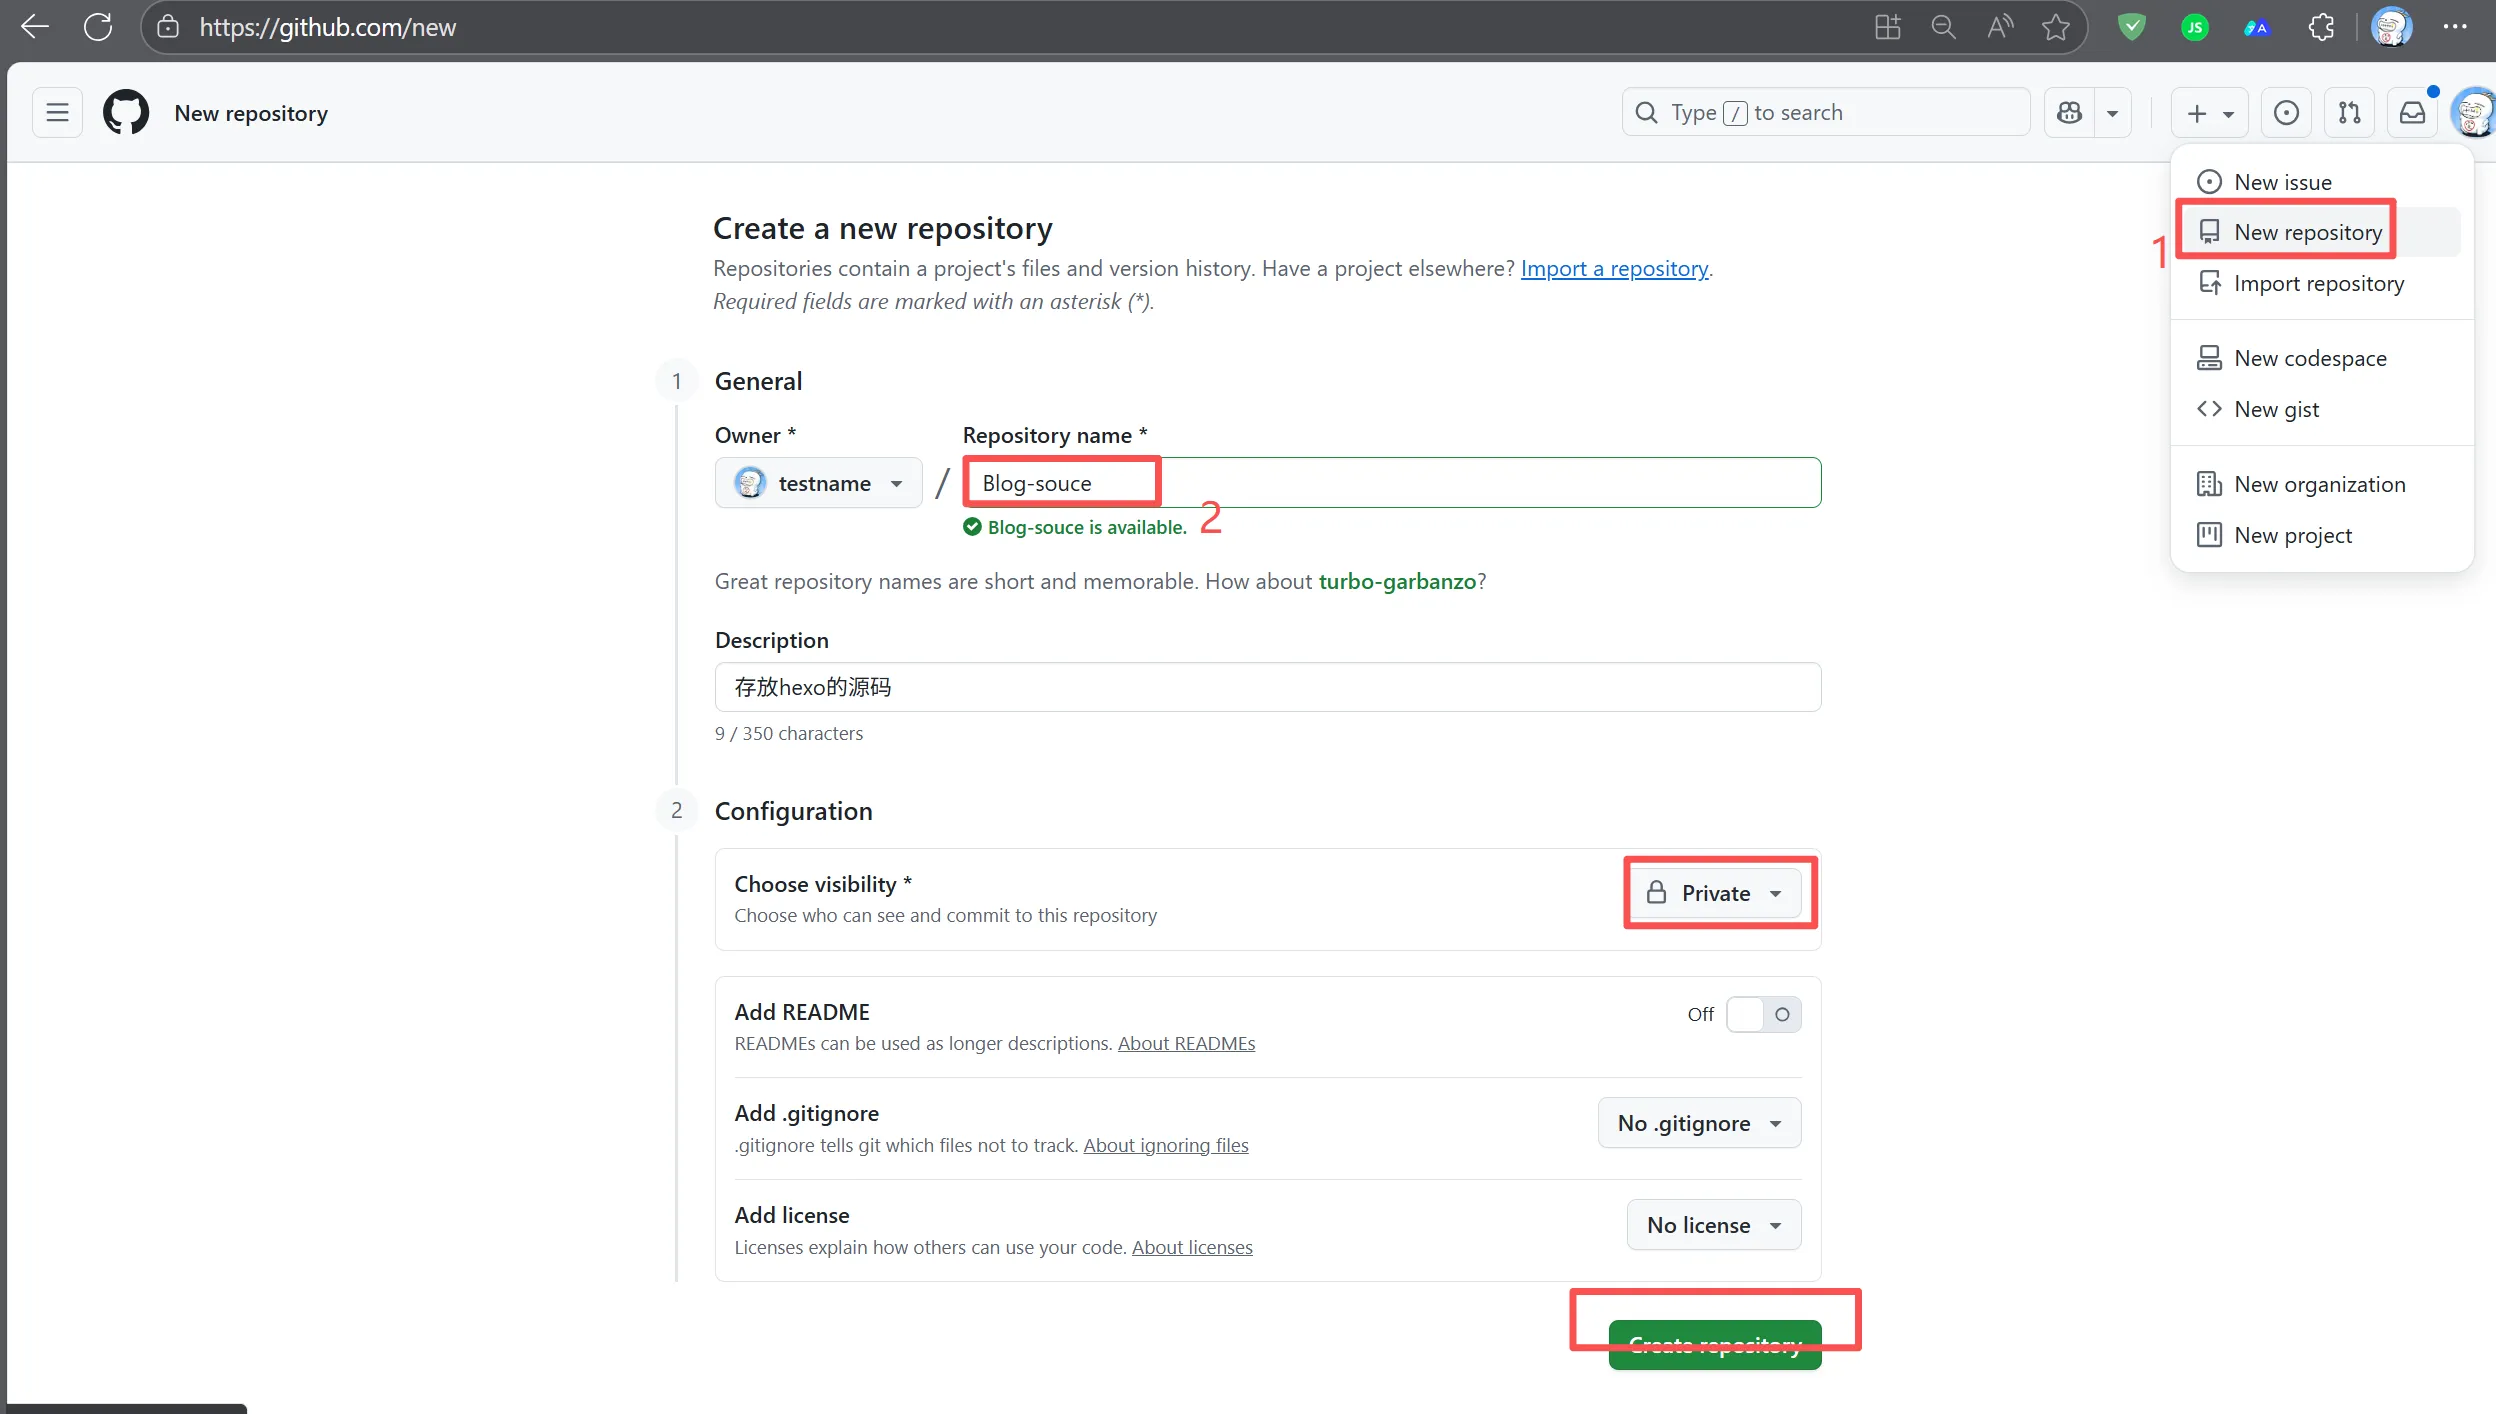Click the browser extensions puzzle icon
2496x1414 pixels.
[x=2322, y=27]
